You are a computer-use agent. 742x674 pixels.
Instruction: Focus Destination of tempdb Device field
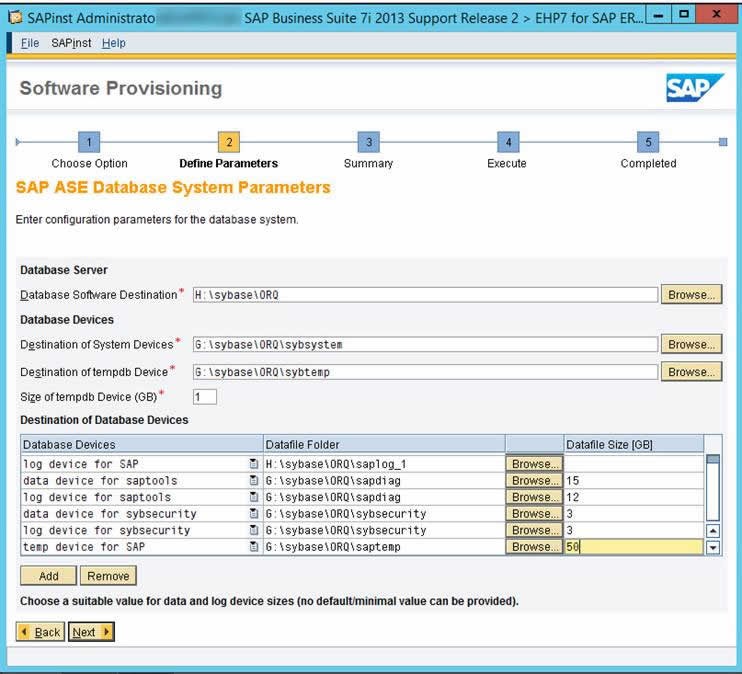tap(425, 372)
